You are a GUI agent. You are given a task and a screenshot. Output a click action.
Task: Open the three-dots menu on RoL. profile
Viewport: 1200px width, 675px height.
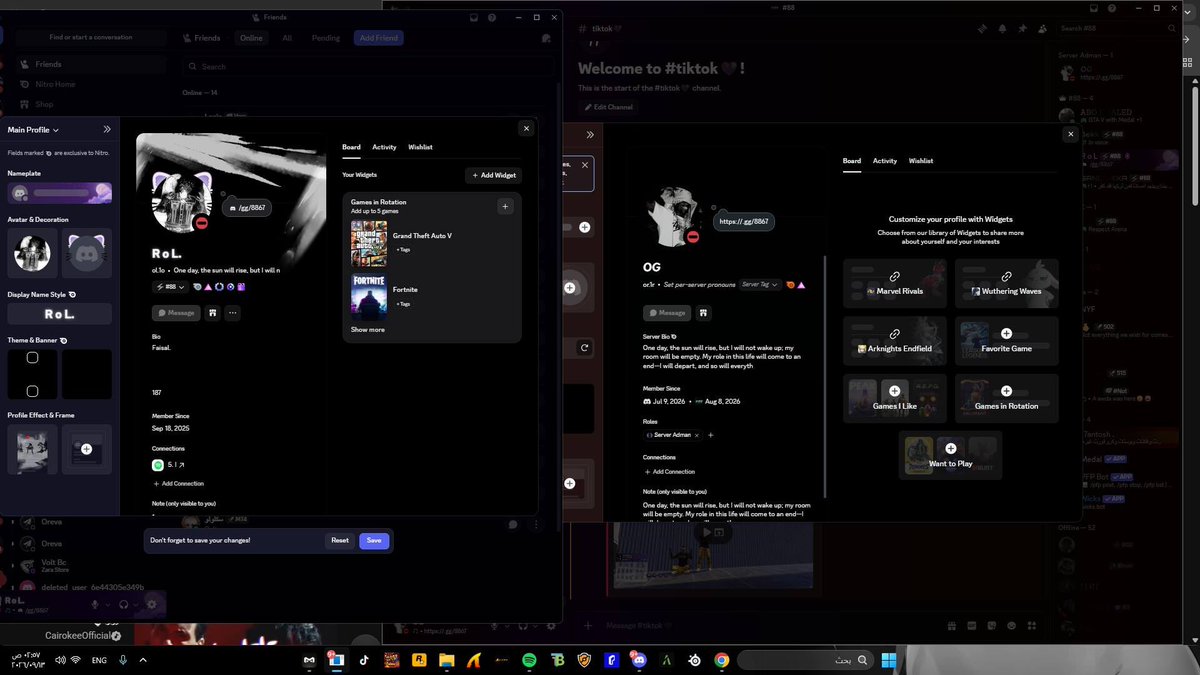click(232, 313)
